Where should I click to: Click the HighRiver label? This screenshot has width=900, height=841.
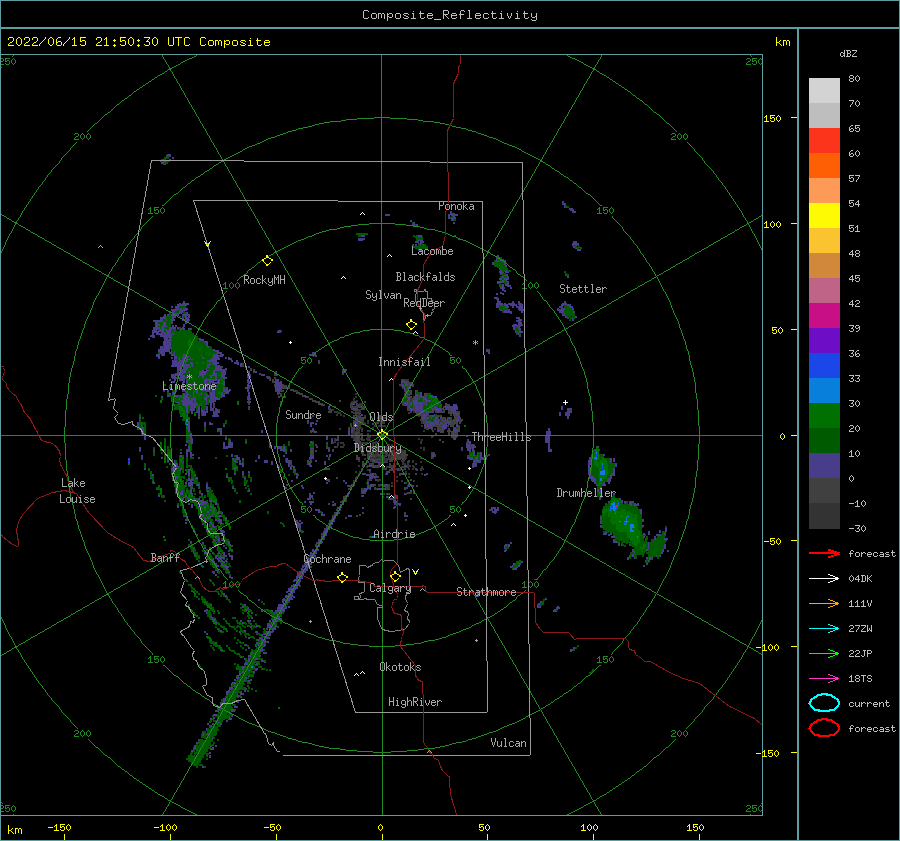pyautogui.click(x=415, y=702)
